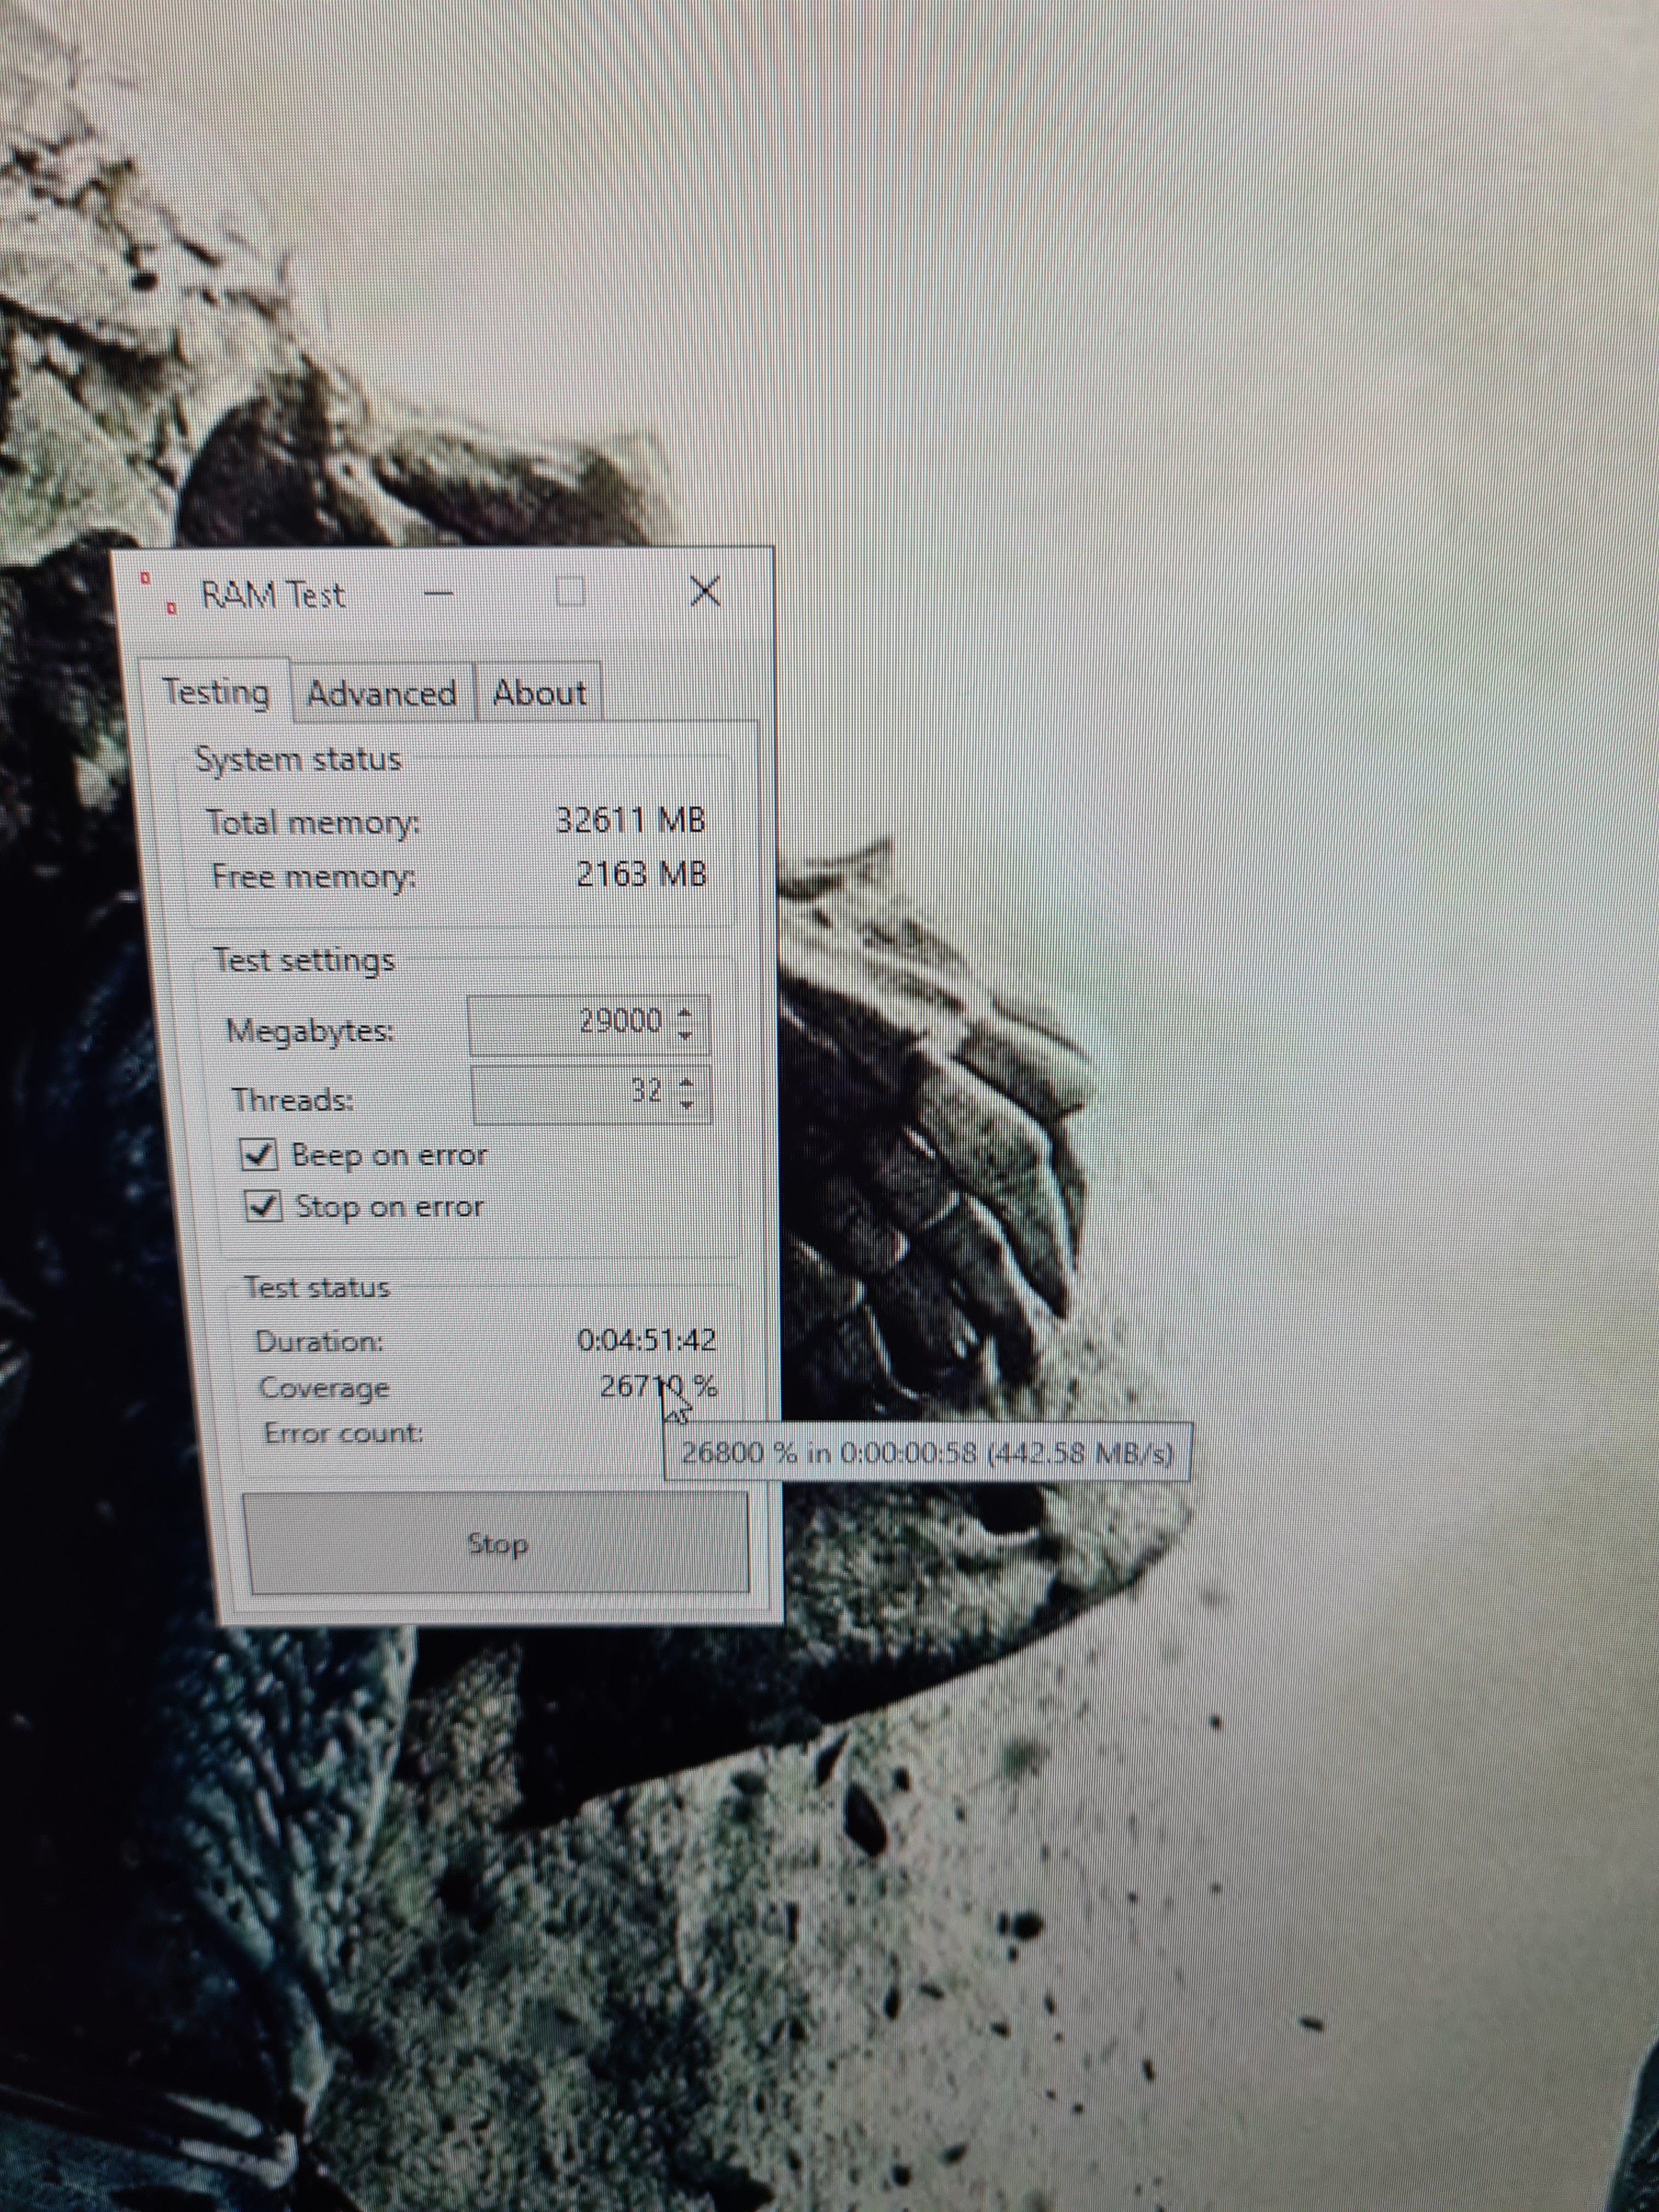This screenshot has width=1659, height=2212.
Task: Increase Threads with the up arrow
Action: (x=686, y=1081)
